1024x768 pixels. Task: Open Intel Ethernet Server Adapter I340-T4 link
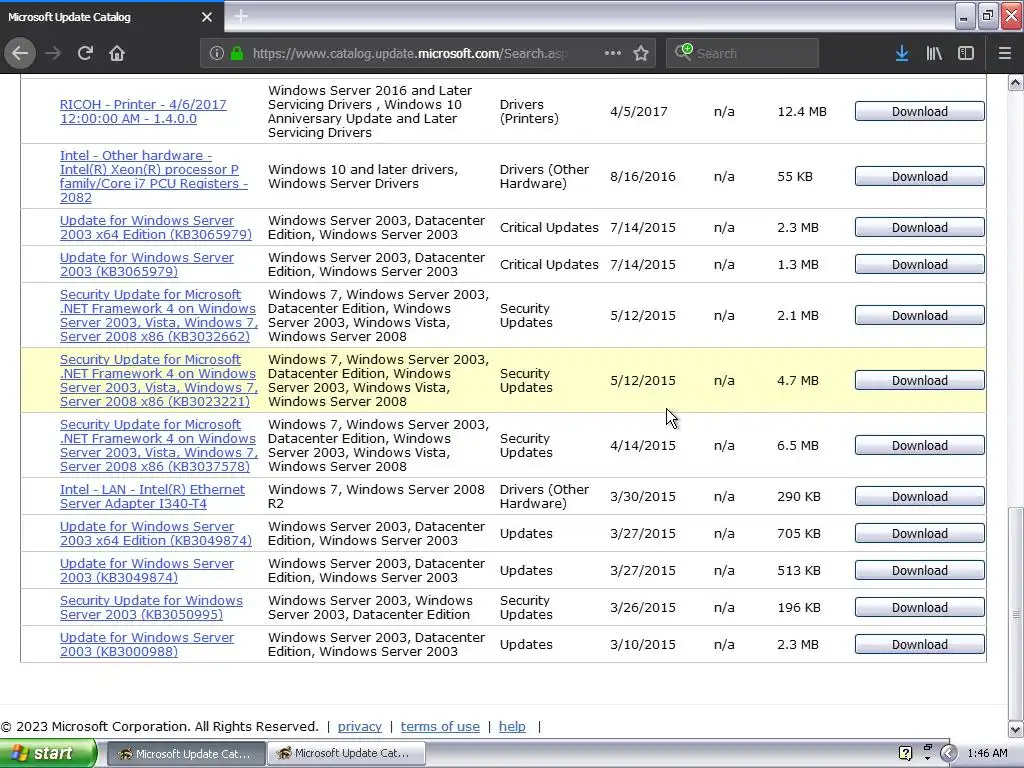(152, 496)
